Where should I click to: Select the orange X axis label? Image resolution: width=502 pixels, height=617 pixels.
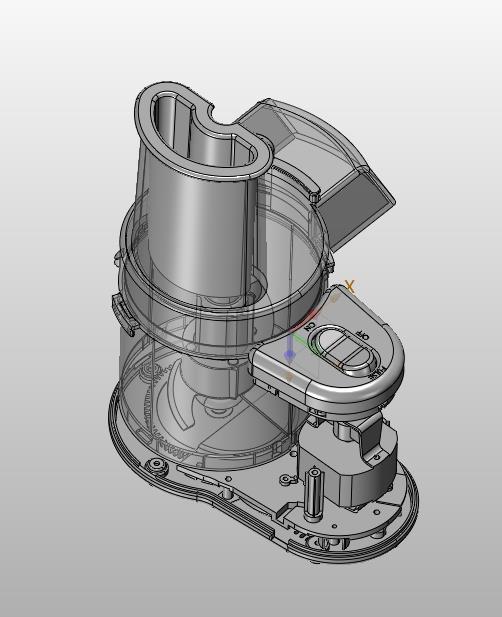pyautogui.click(x=350, y=286)
